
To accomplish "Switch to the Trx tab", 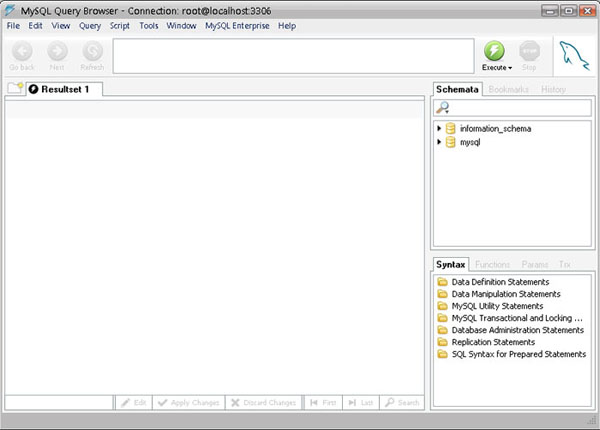I will coord(565,264).
